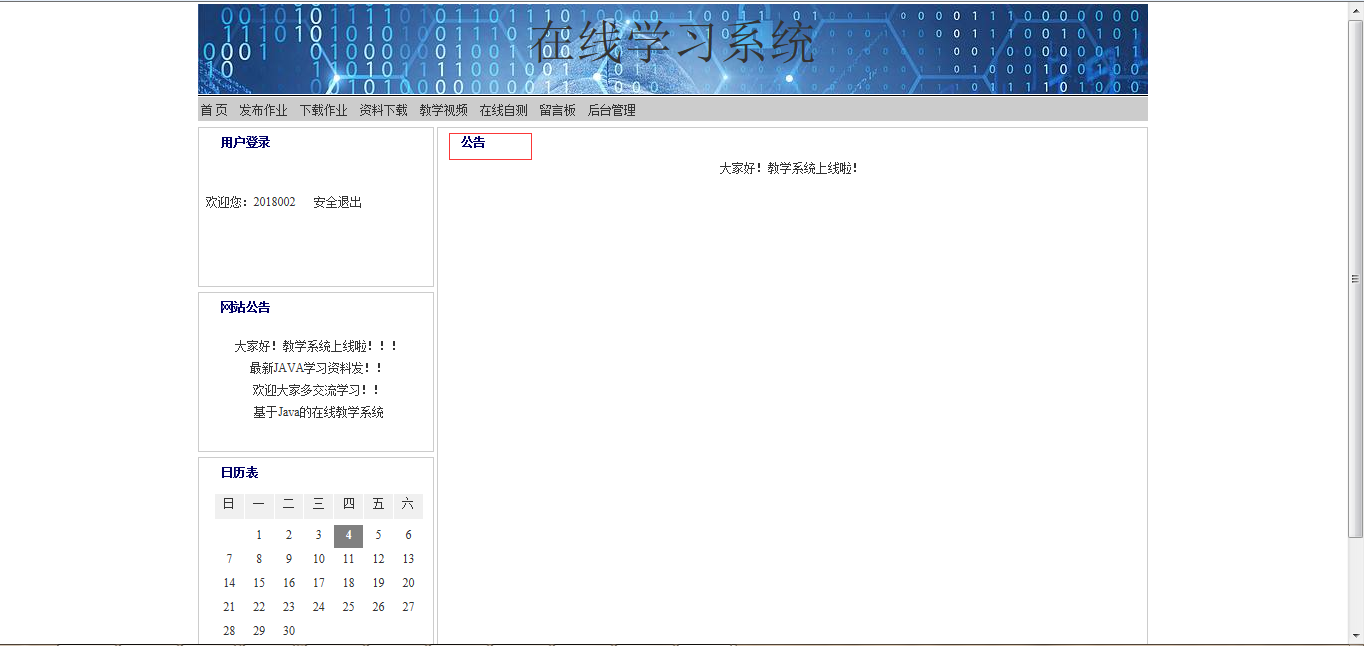Click scrollbar up arrow at top

tap(1355, 11)
